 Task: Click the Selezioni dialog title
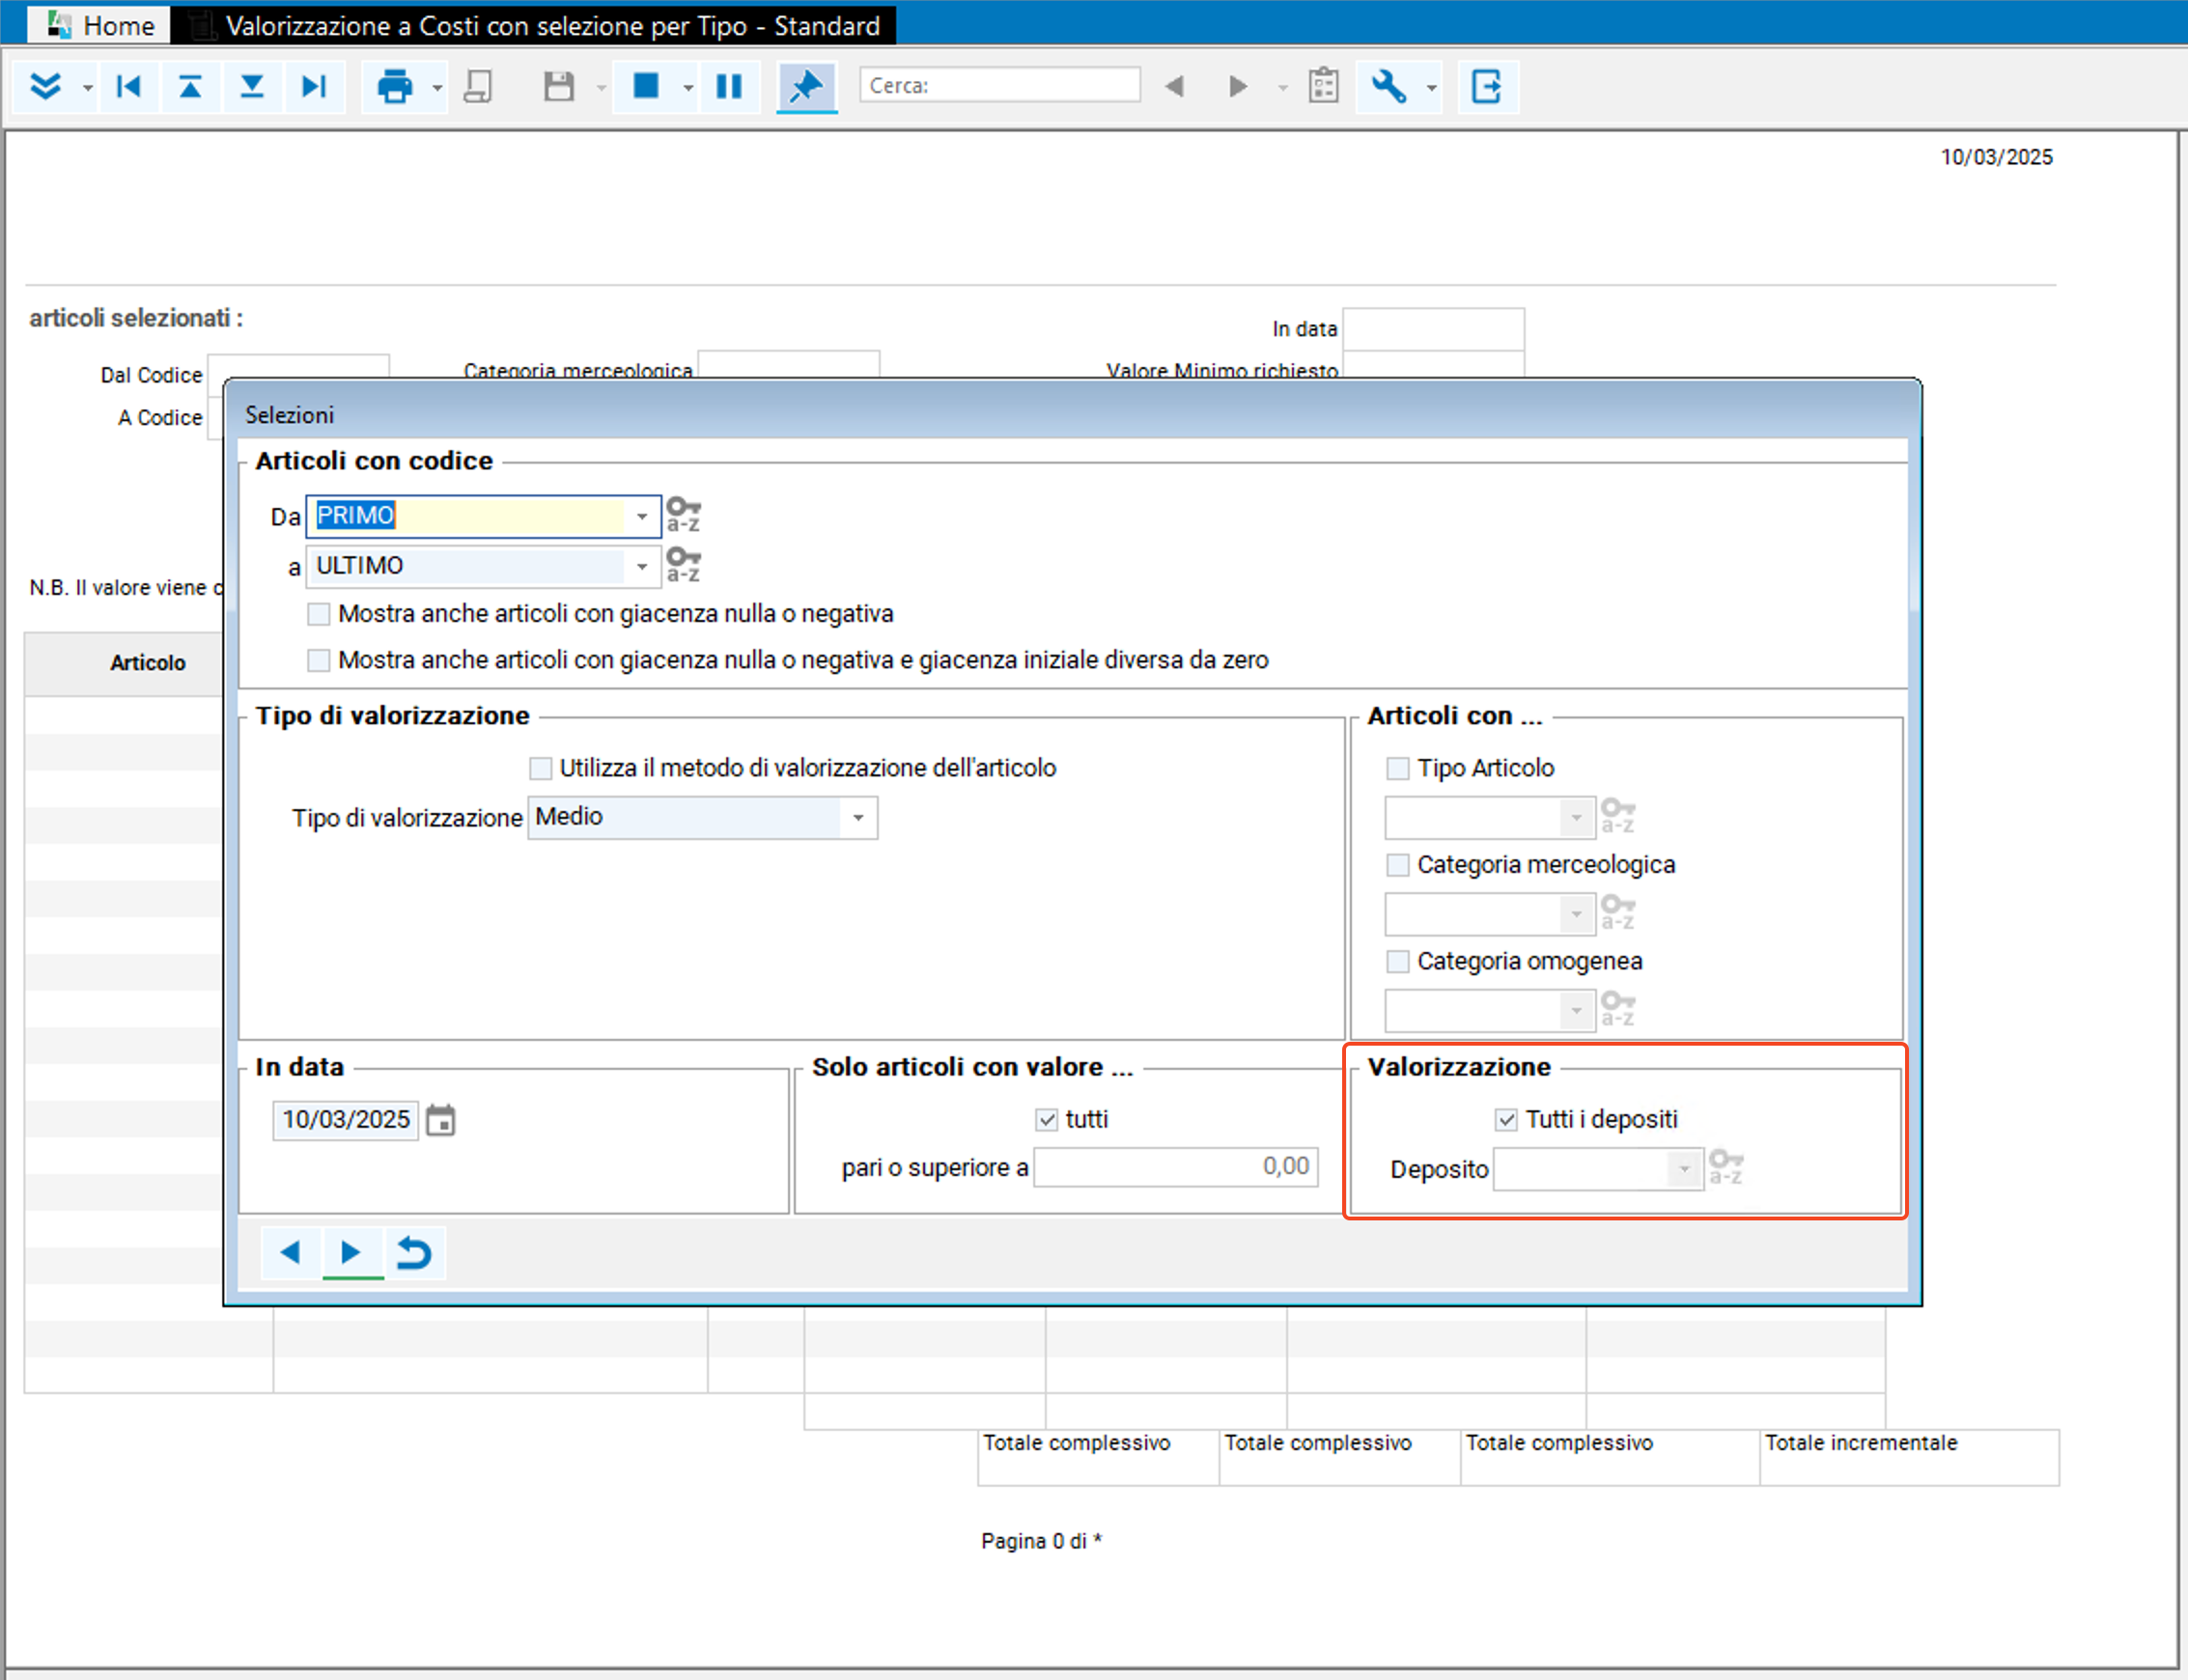tap(290, 415)
